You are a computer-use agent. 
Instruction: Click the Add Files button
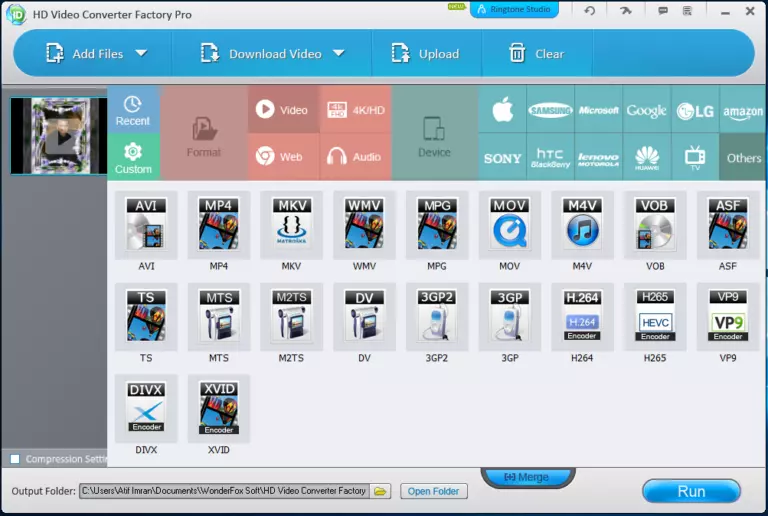(x=84, y=53)
